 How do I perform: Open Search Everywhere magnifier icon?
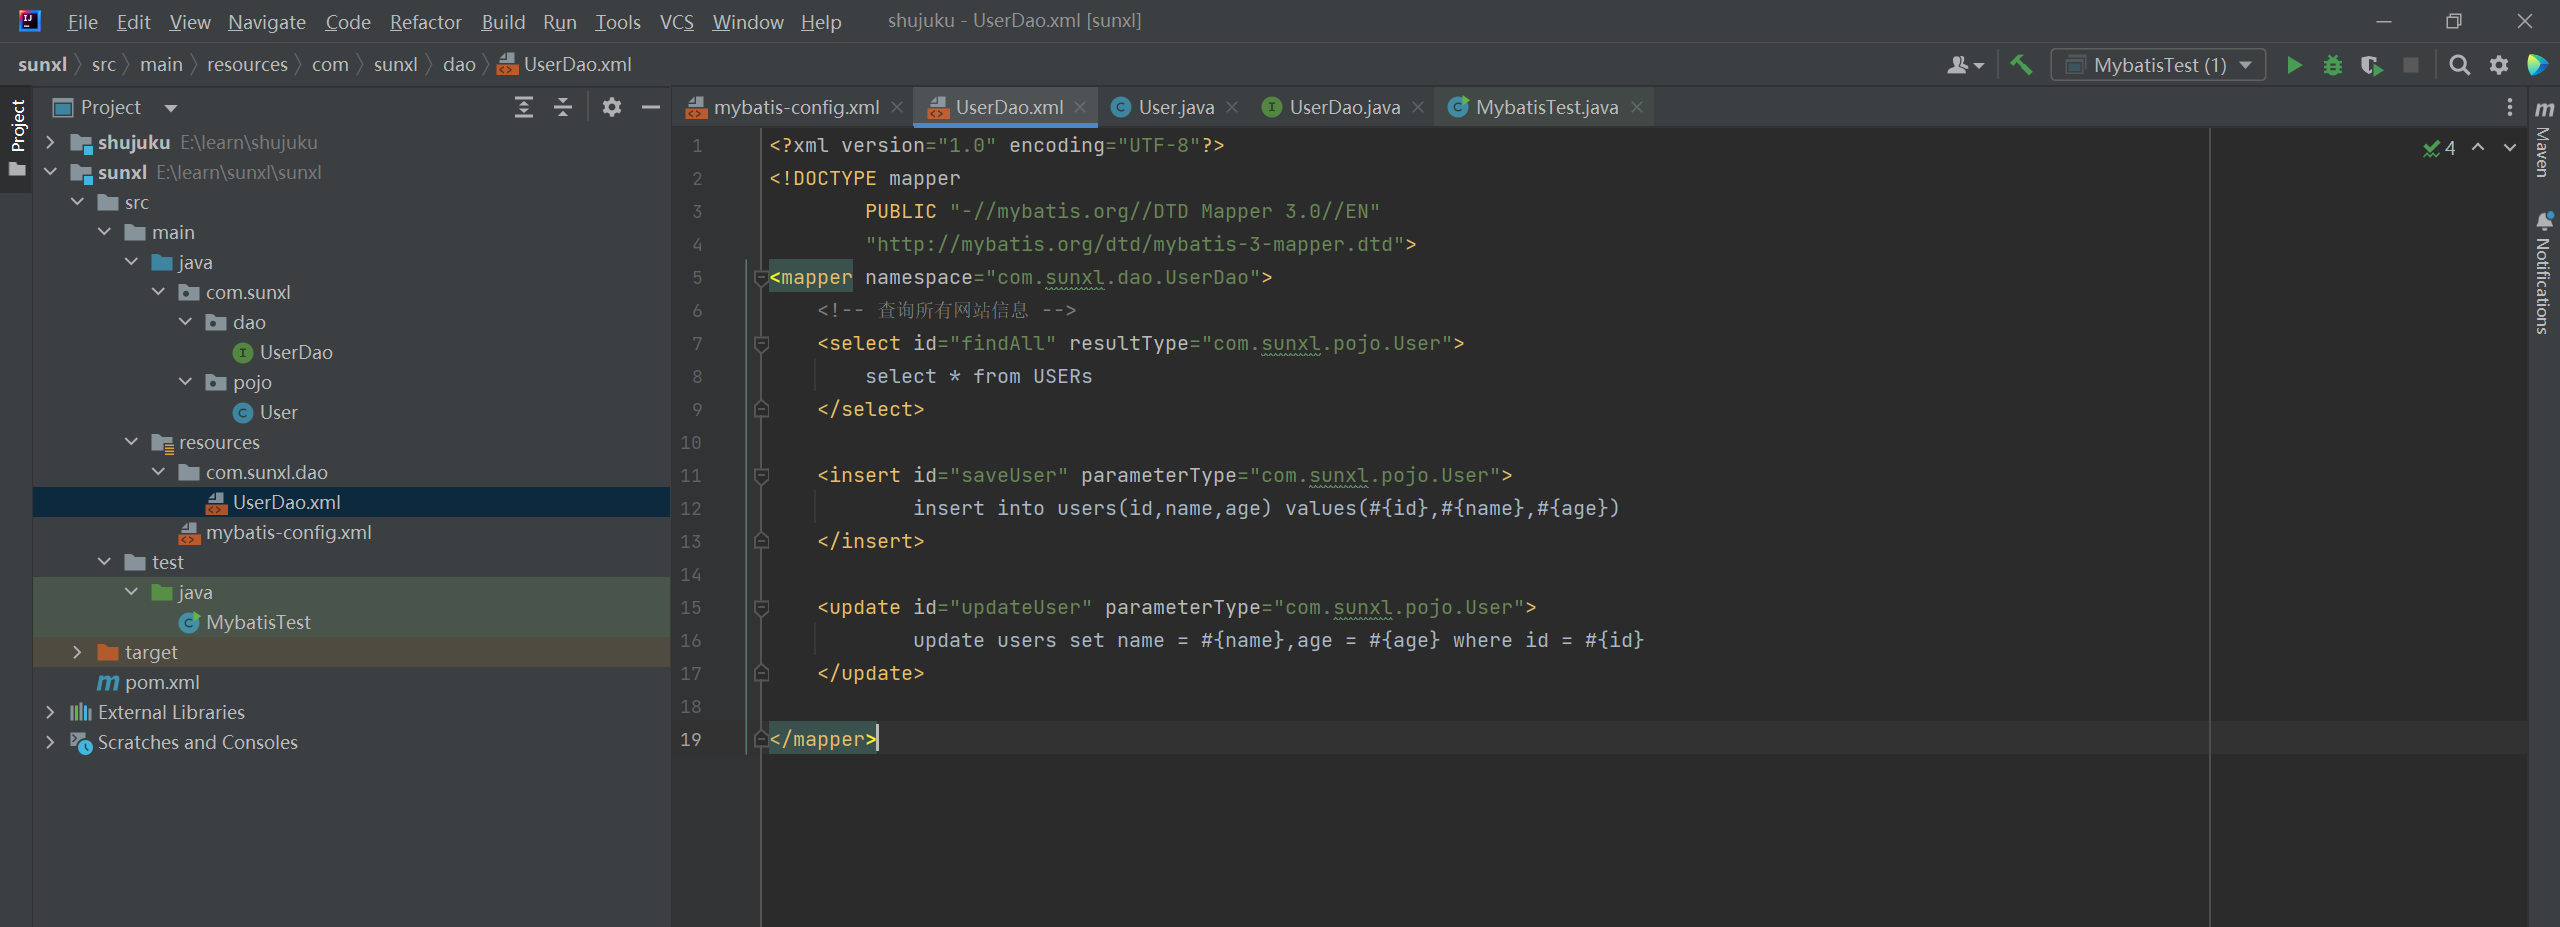click(2460, 65)
